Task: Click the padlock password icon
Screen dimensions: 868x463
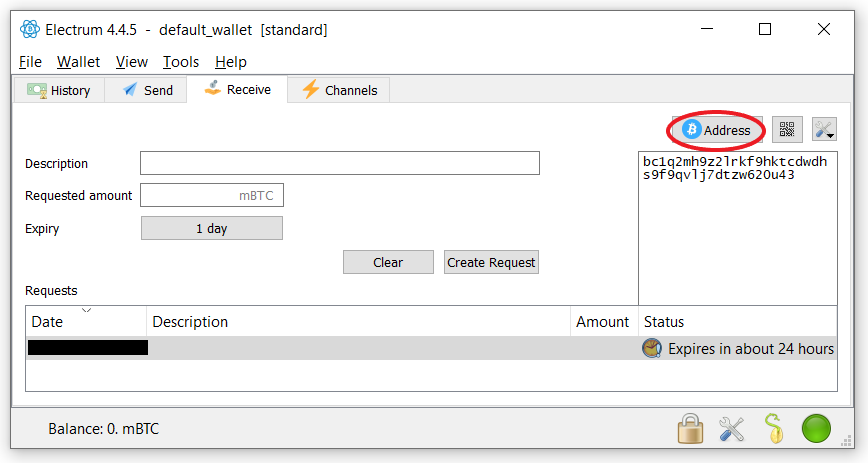Action: click(x=690, y=429)
